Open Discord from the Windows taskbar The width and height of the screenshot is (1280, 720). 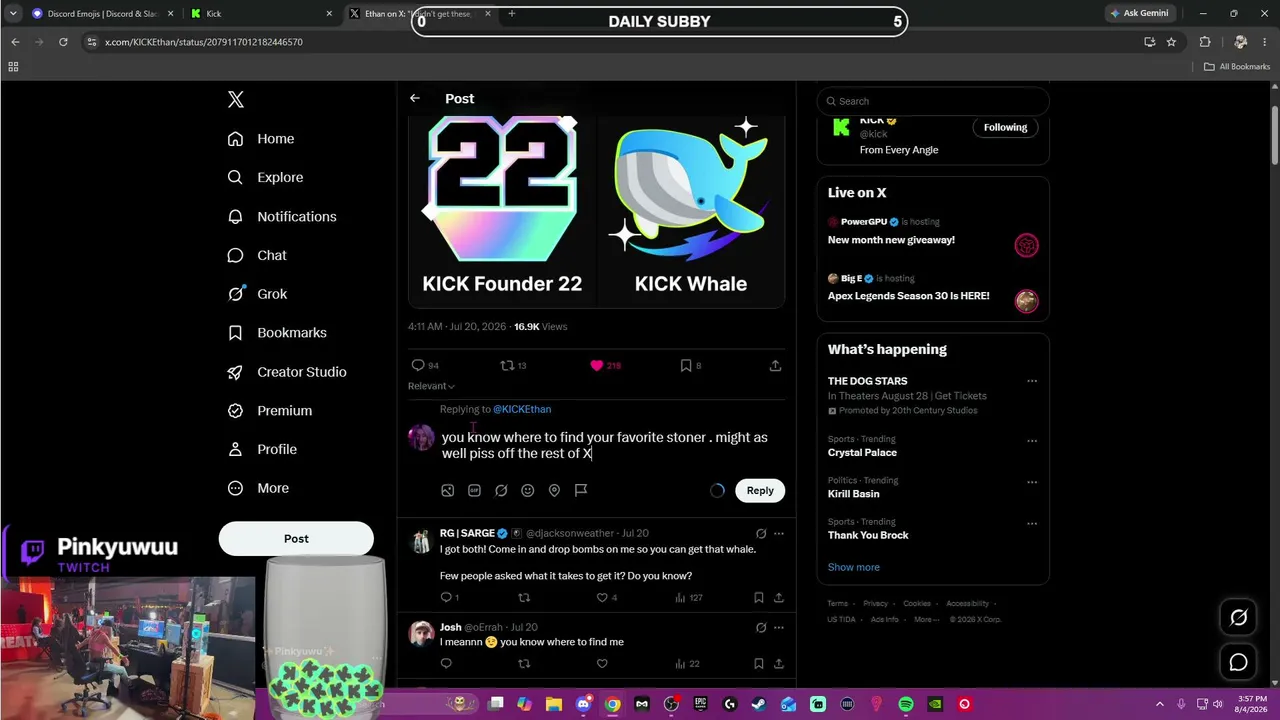583,704
